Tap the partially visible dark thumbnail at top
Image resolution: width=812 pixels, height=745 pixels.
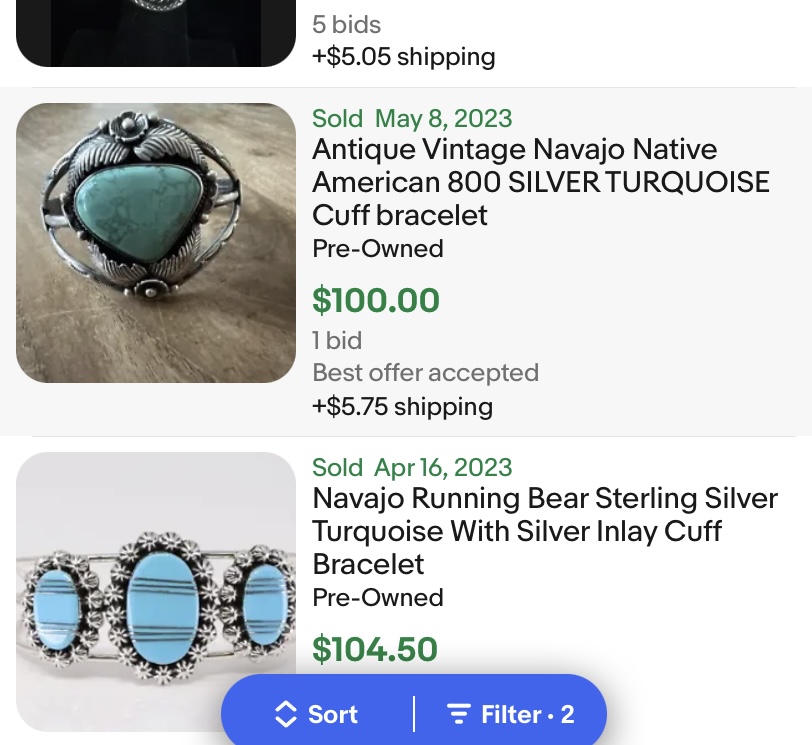[x=156, y=32]
